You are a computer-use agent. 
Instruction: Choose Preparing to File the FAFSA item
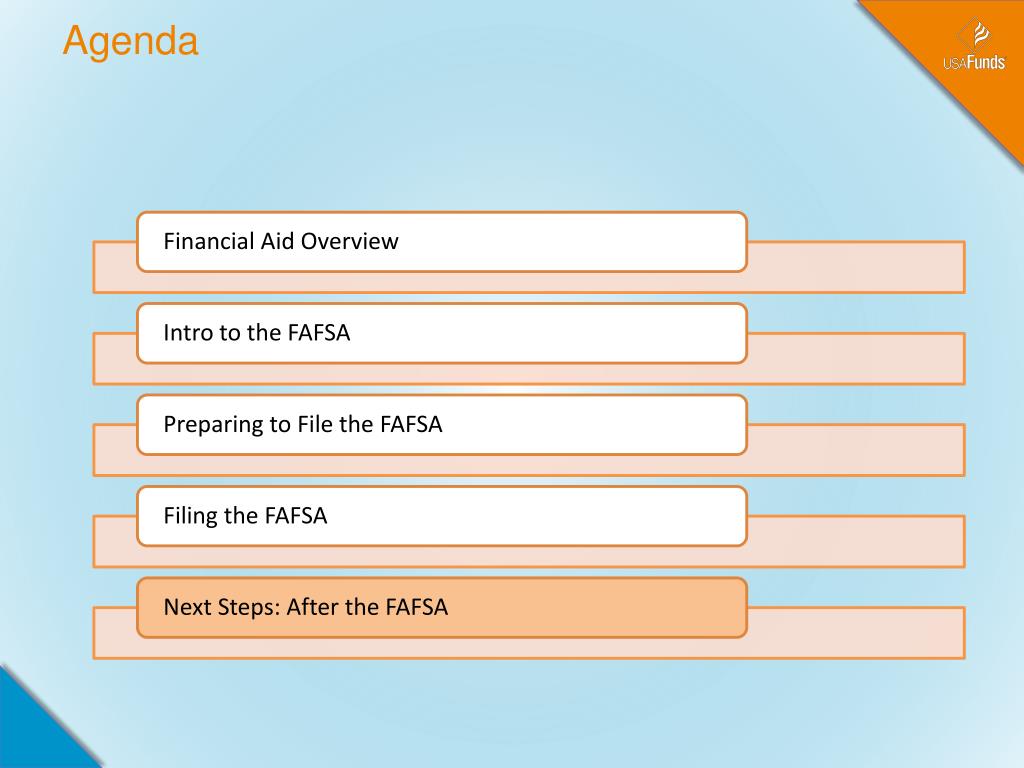click(441, 424)
